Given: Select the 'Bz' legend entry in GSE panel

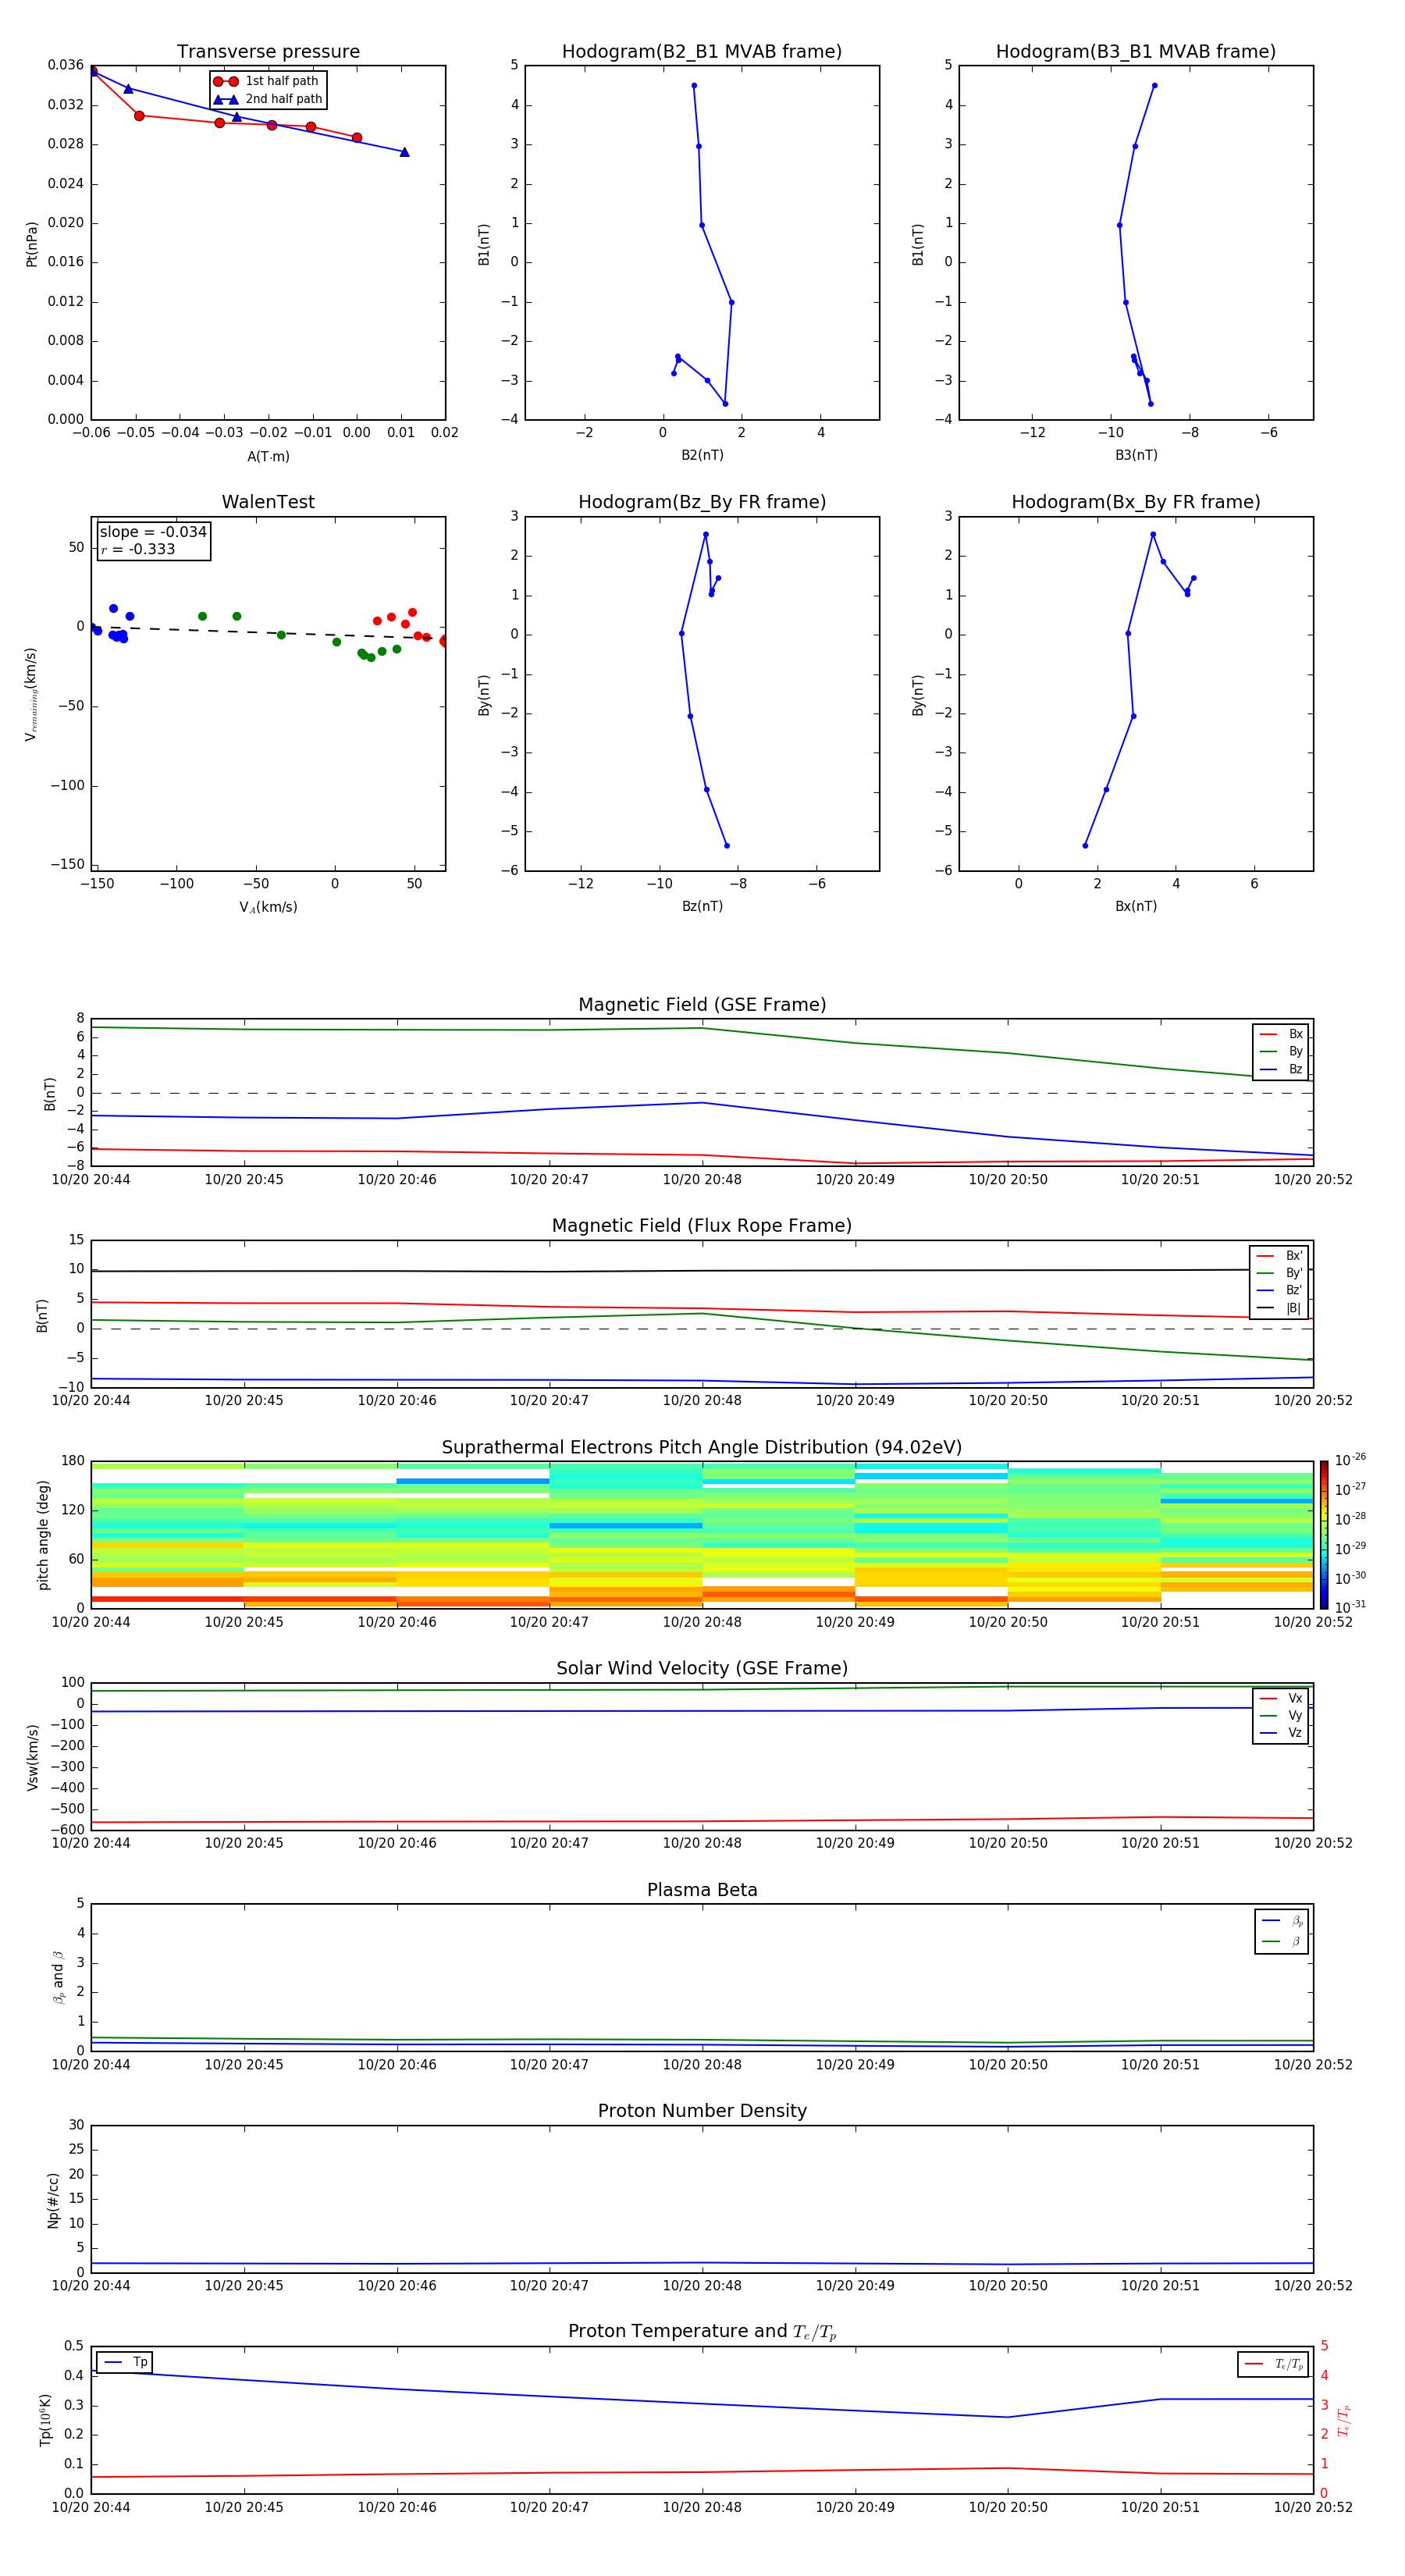Looking at the screenshot, I should coord(1281,1069).
